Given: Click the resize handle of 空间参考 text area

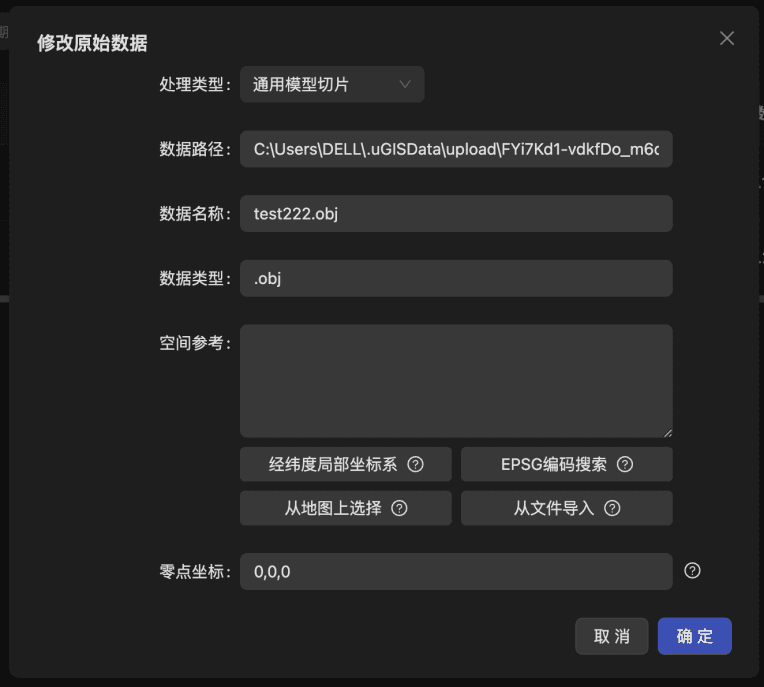Looking at the screenshot, I should (667, 432).
